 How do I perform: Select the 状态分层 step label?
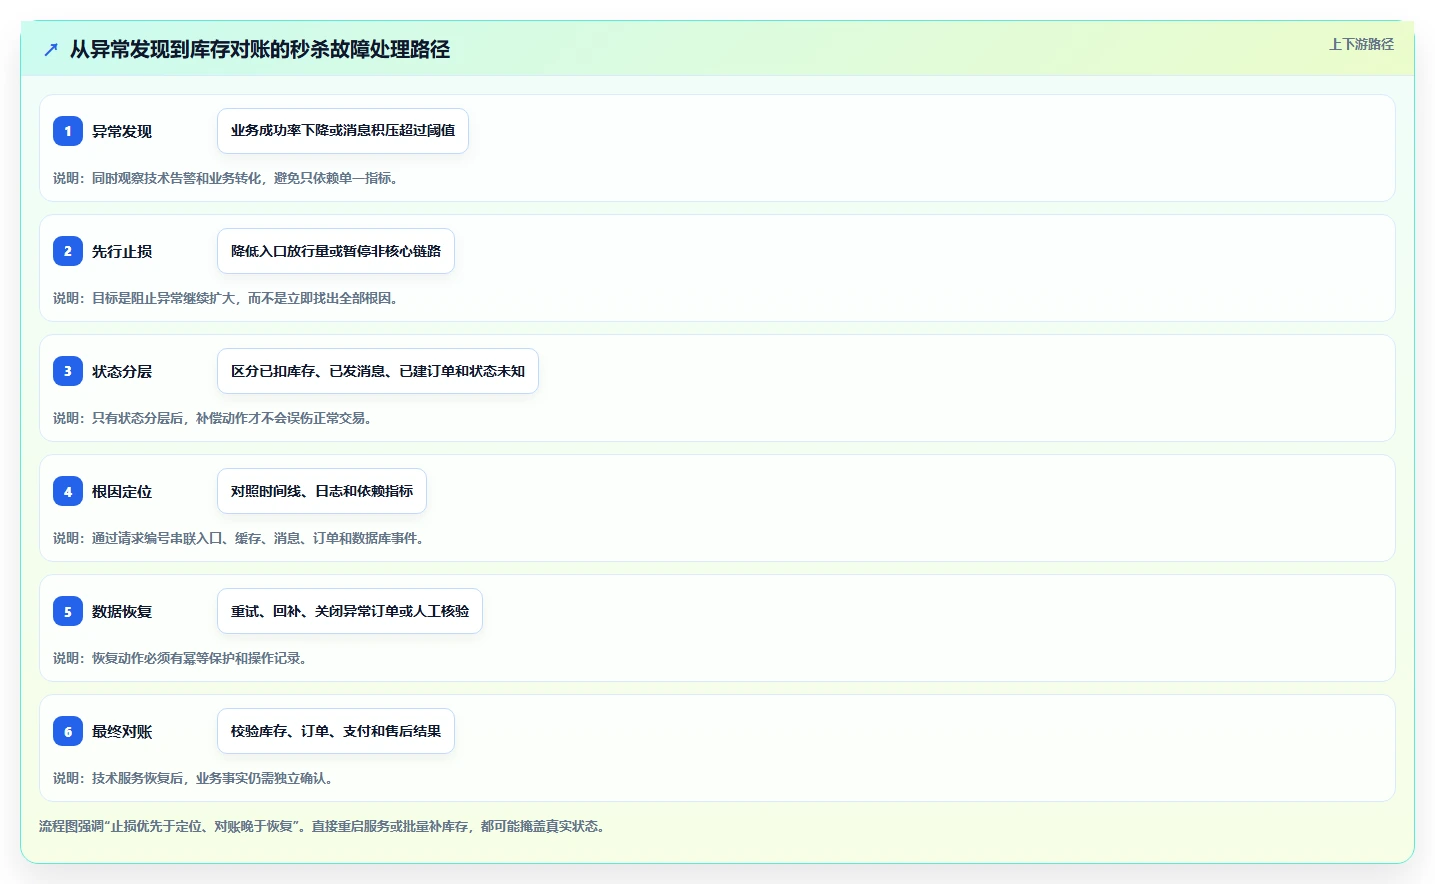(x=122, y=371)
